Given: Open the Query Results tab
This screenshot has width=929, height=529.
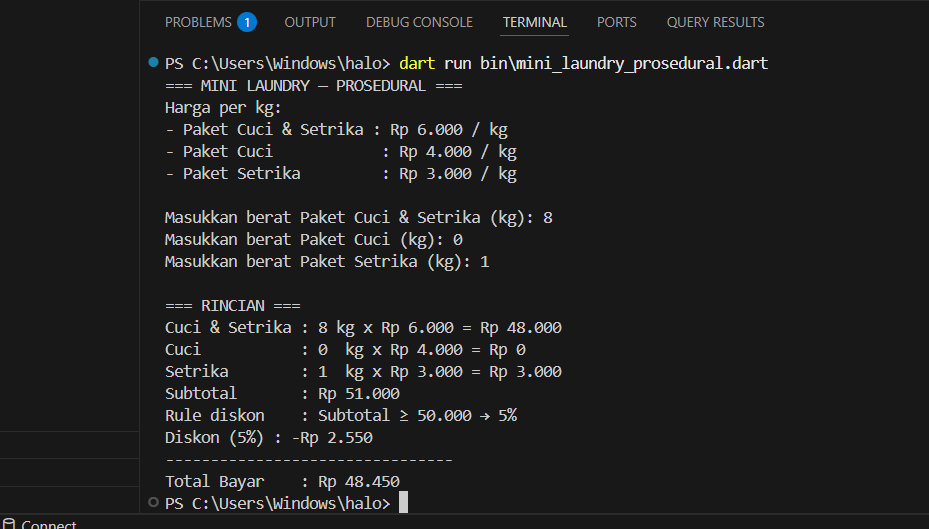Looking at the screenshot, I should 715,22.
